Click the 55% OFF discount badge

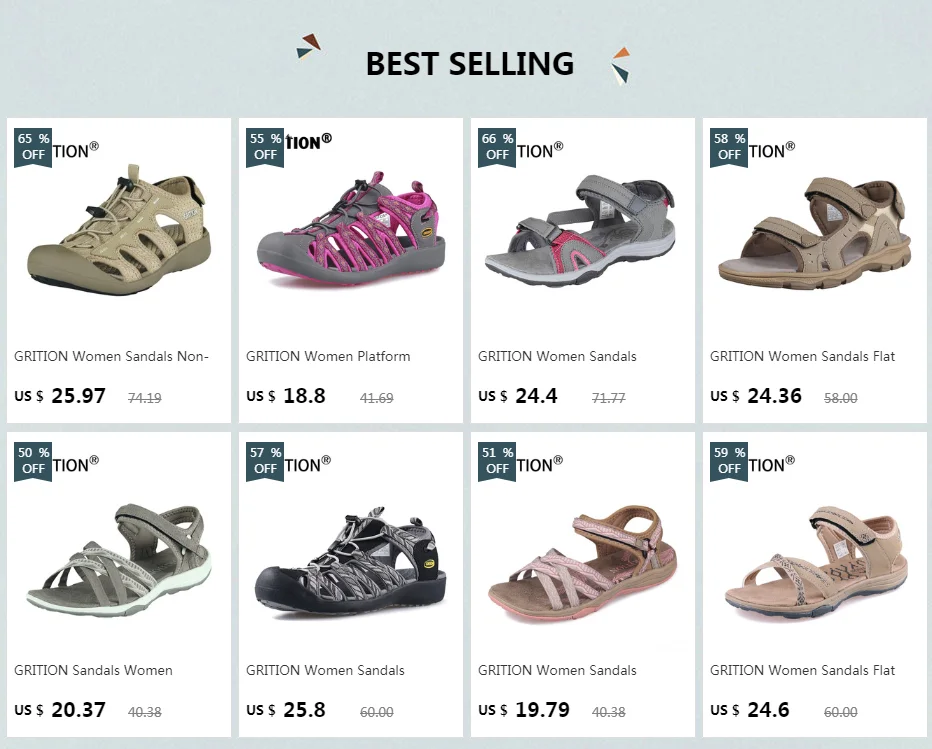pos(265,146)
